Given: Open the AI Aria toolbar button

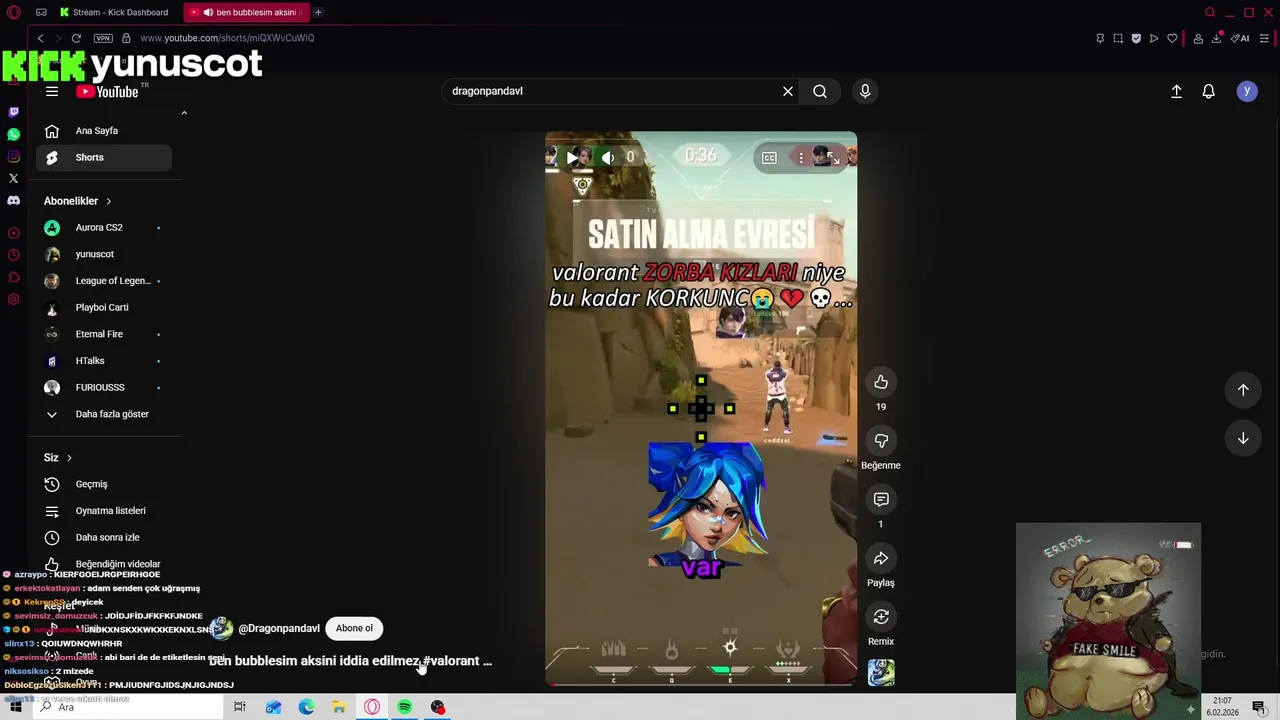Looking at the screenshot, I should 1240,38.
